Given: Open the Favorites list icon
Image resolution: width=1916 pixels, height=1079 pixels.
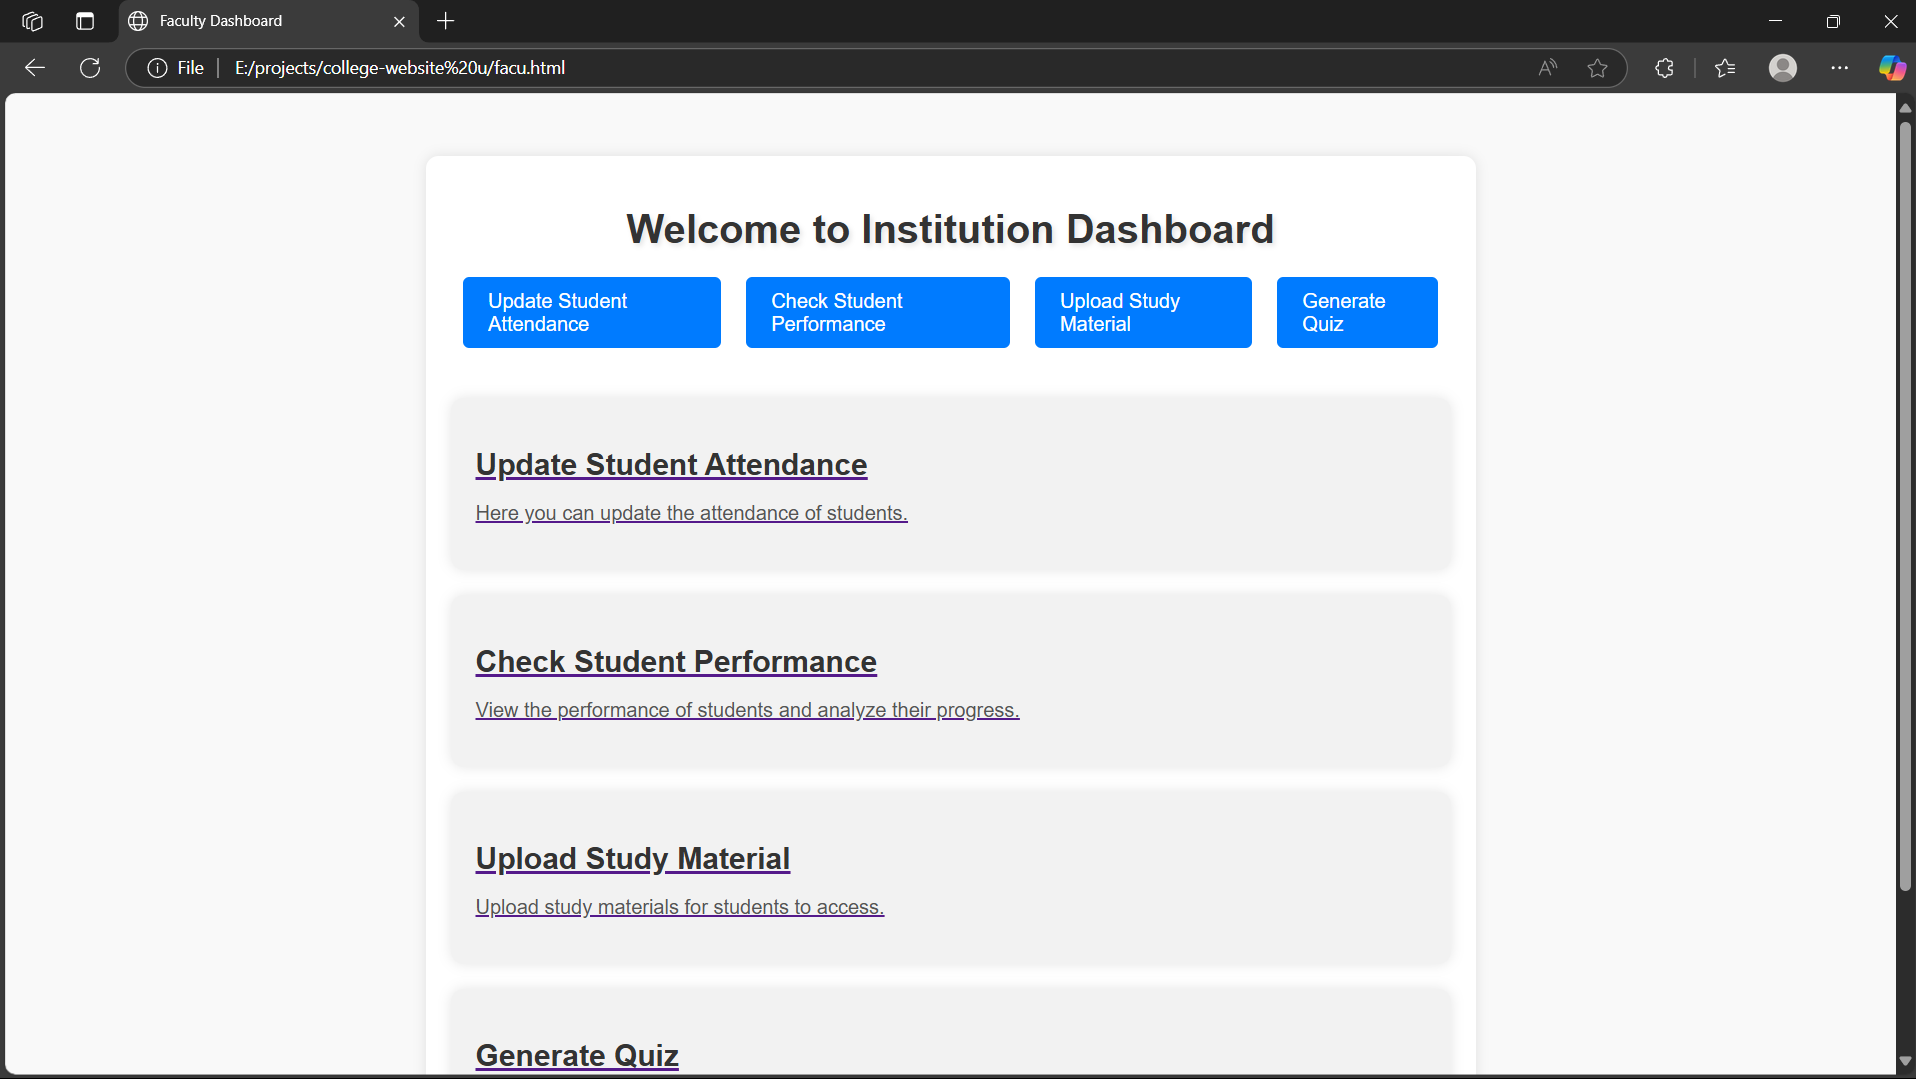Looking at the screenshot, I should [1725, 68].
